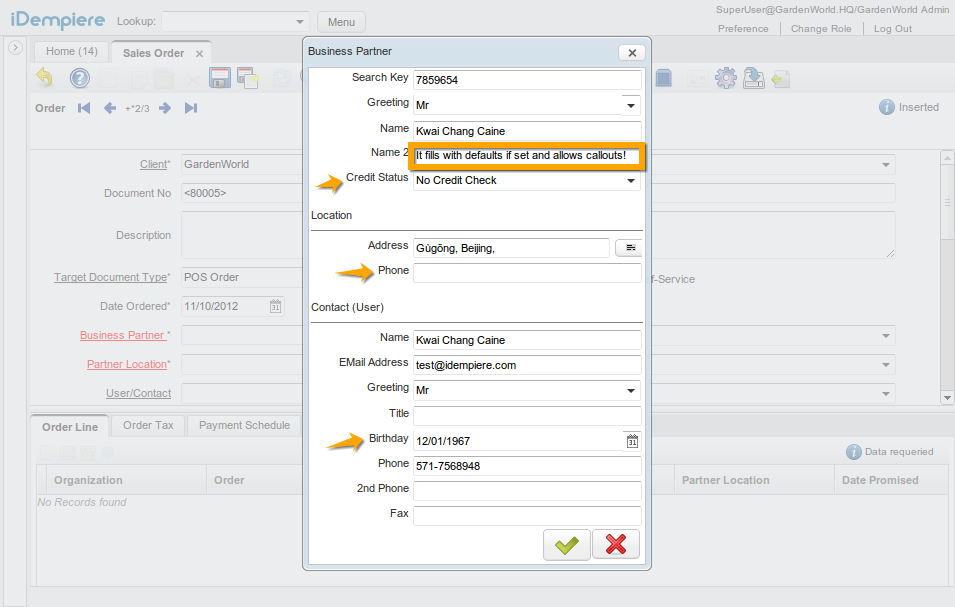Click the Location Phone input field
Viewport: 955px width, 607px height.
[527, 273]
